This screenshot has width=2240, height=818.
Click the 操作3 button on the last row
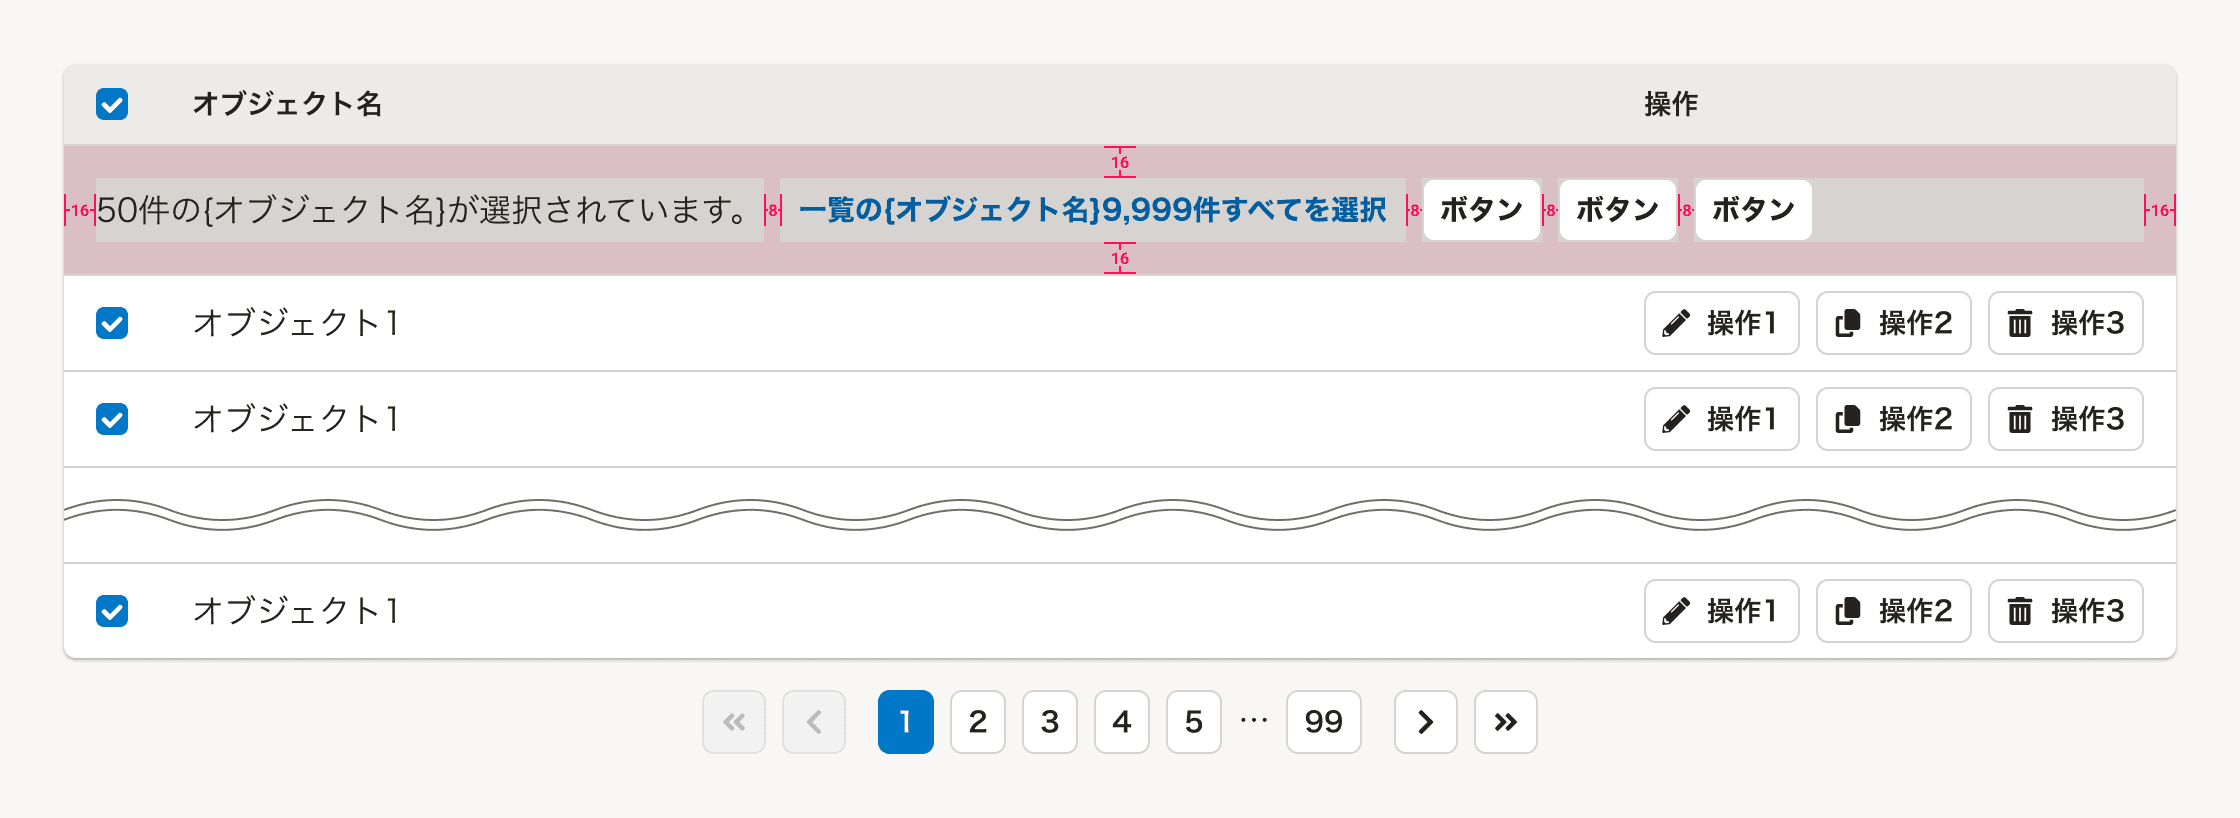2064,611
